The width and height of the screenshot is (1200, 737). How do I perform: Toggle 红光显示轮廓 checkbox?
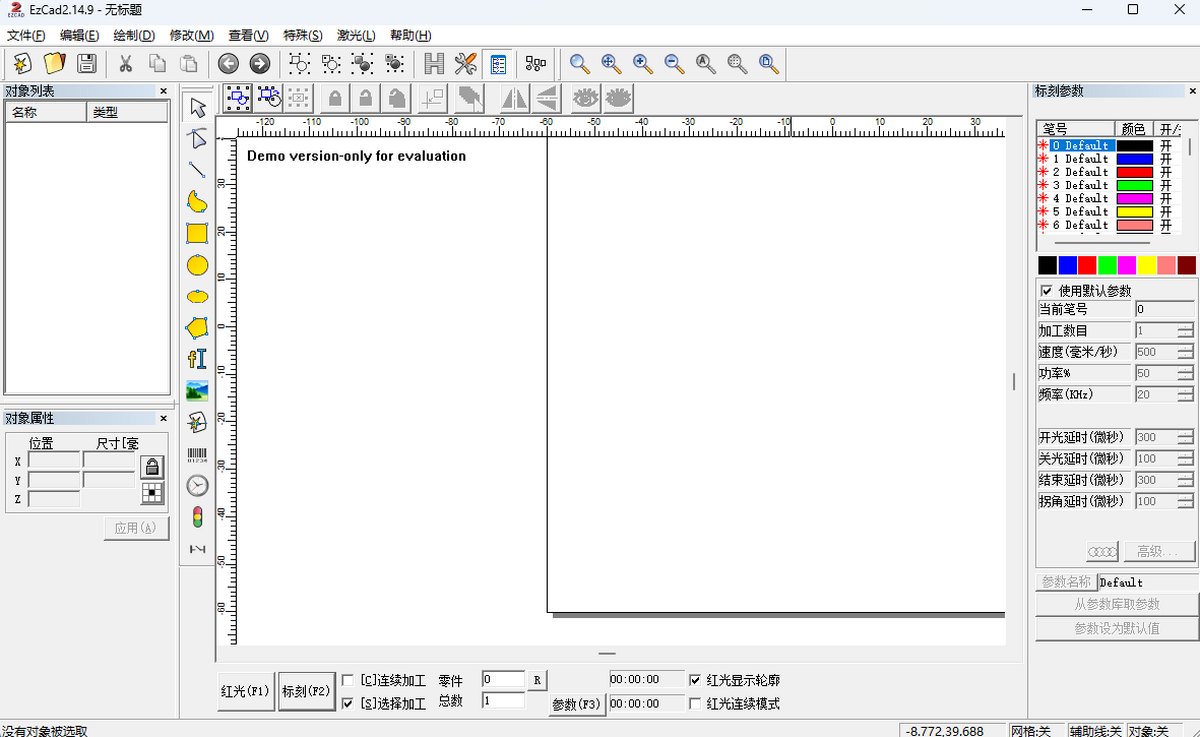[695, 680]
